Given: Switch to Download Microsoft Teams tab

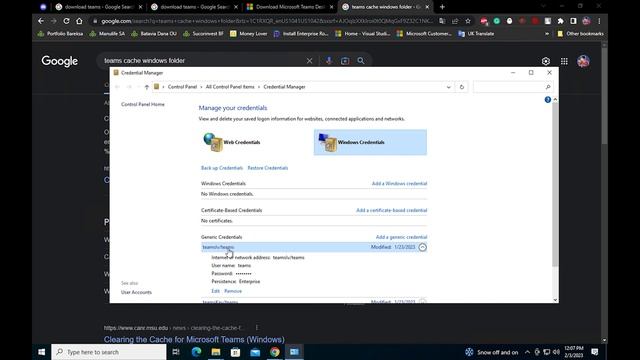Looking at the screenshot, I should (290, 7).
